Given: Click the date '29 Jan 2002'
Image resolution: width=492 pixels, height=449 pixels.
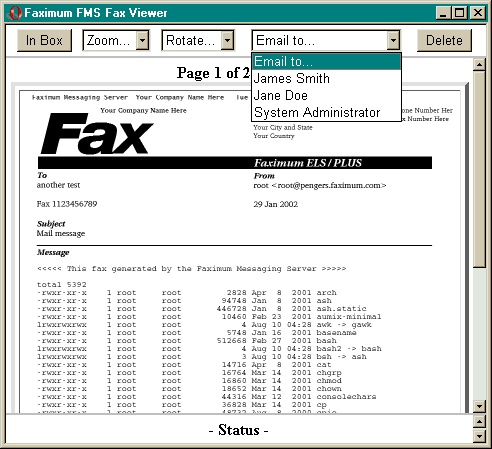Looking at the screenshot, I should [275, 204].
